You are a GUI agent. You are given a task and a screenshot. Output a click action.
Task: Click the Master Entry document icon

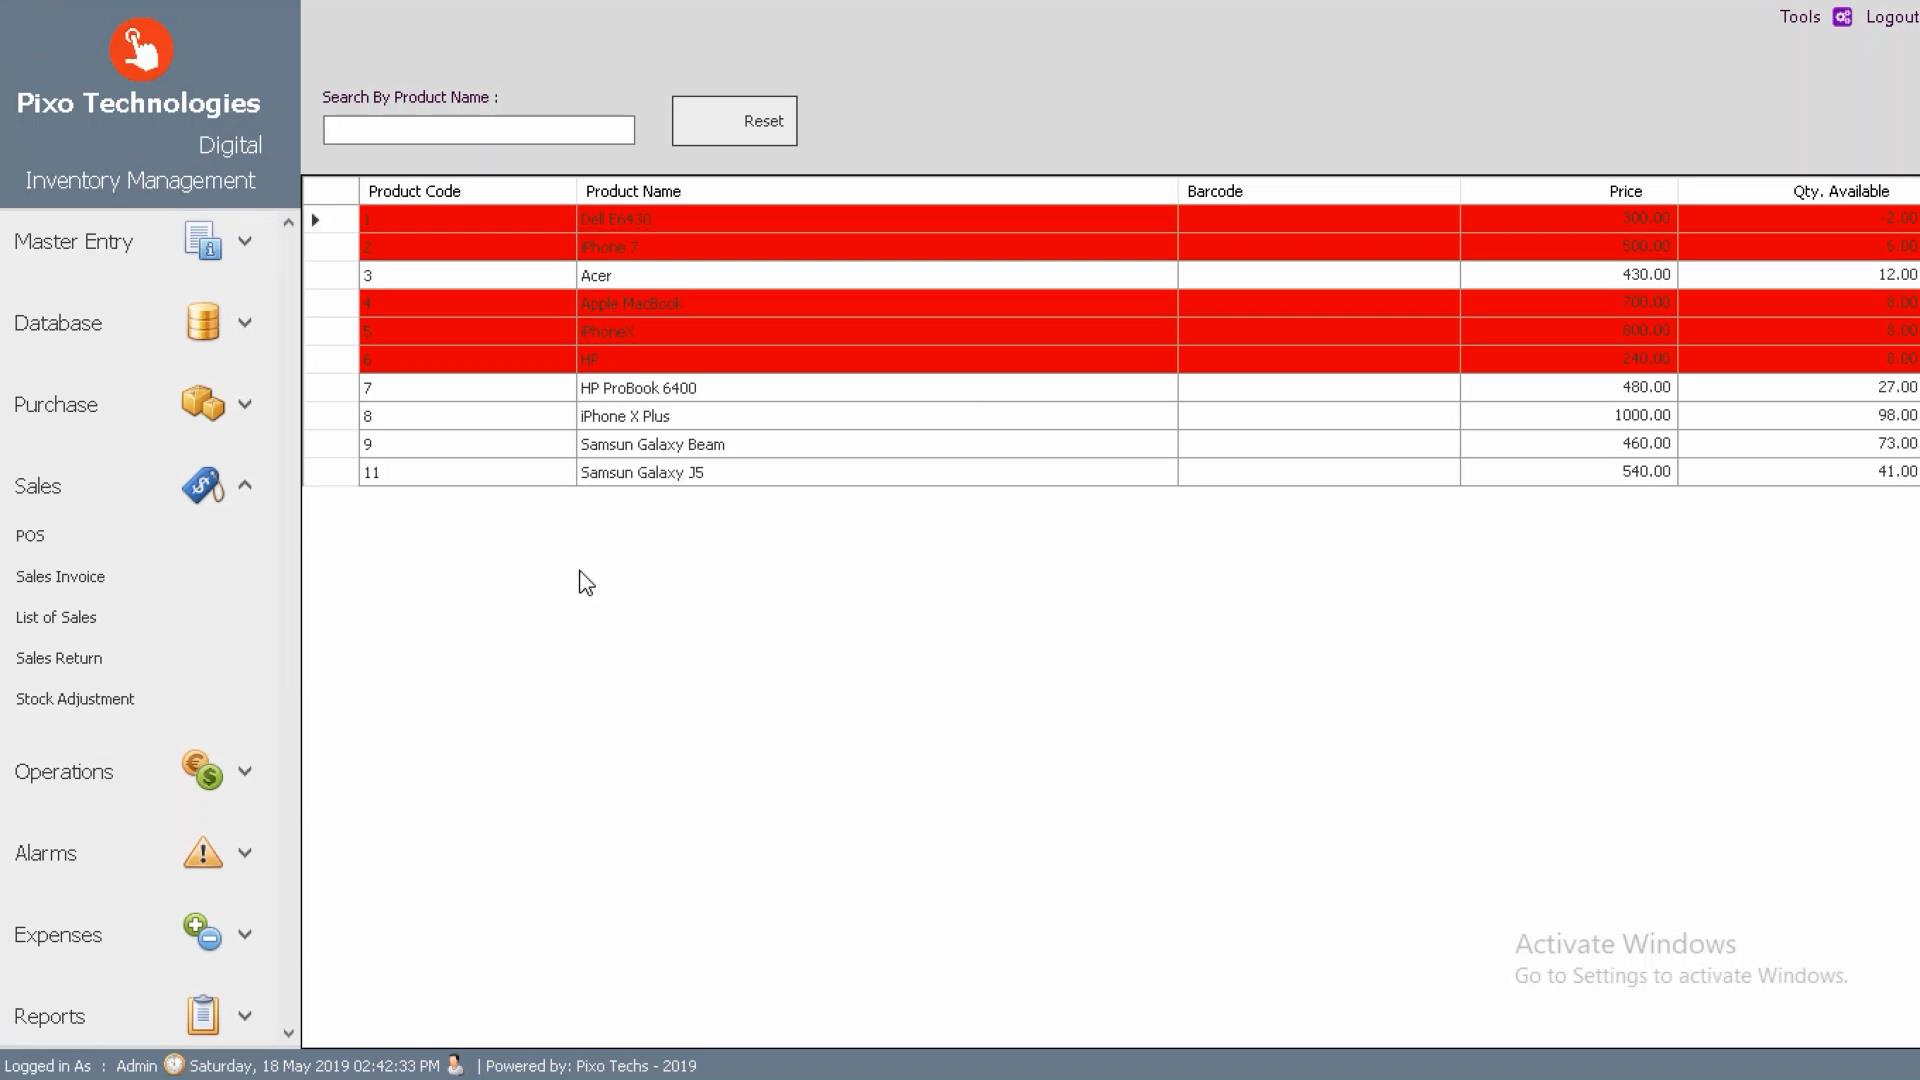click(x=203, y=241)
